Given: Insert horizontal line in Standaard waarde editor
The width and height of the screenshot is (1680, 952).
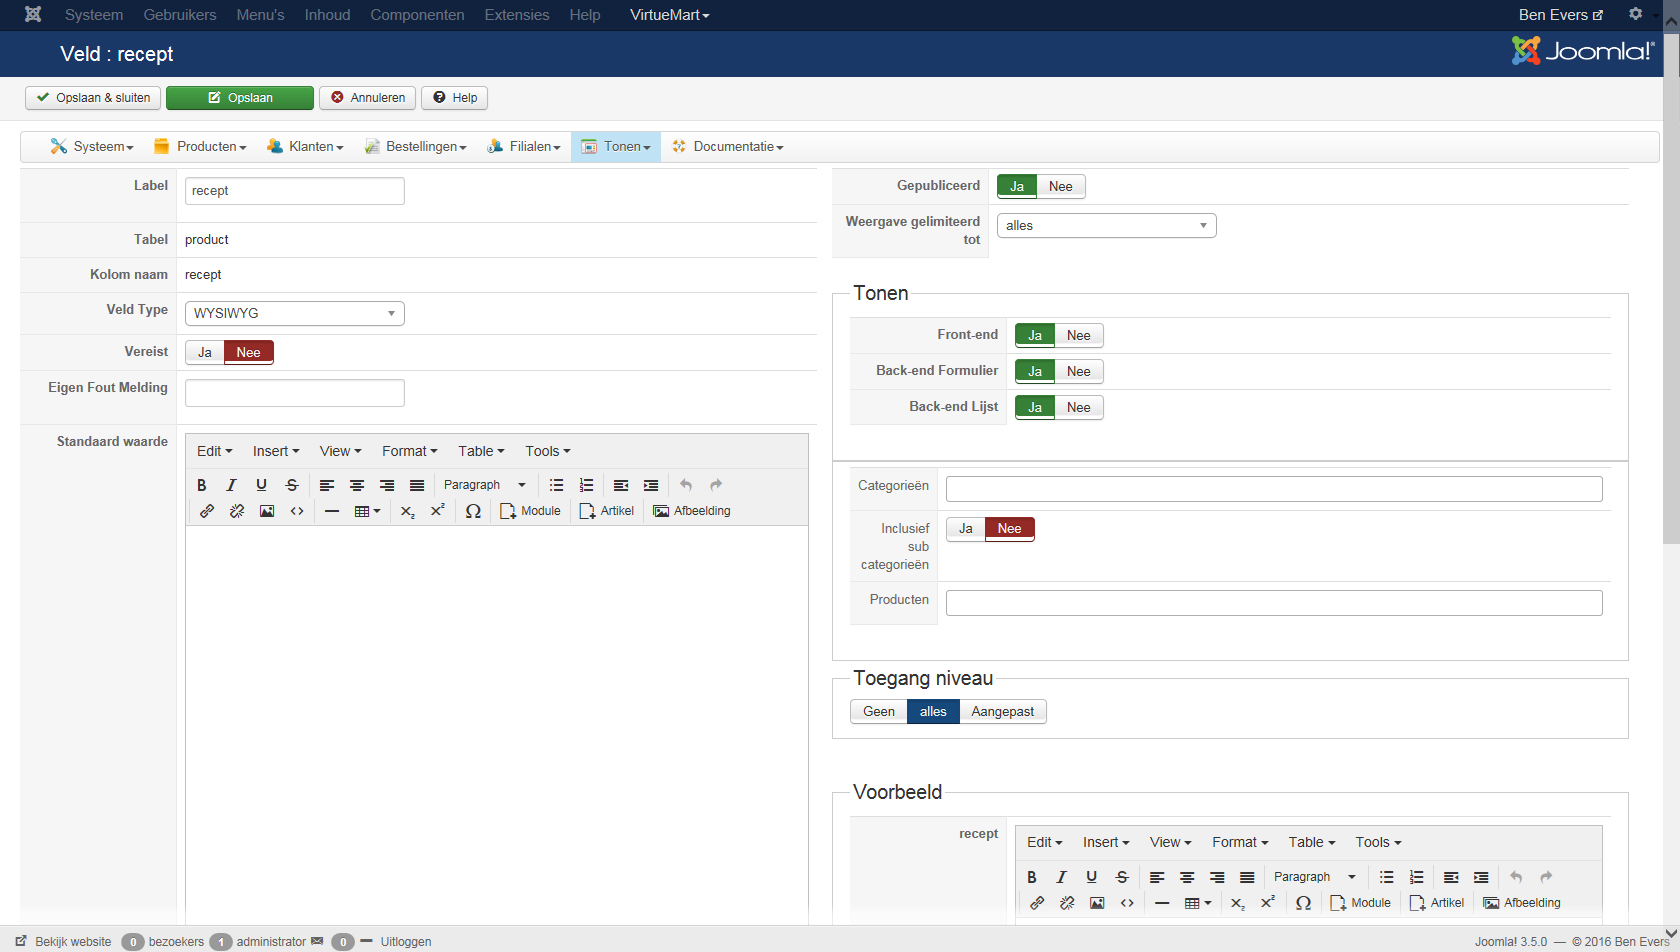Looking at the screenshot, I should coord(332,511).
